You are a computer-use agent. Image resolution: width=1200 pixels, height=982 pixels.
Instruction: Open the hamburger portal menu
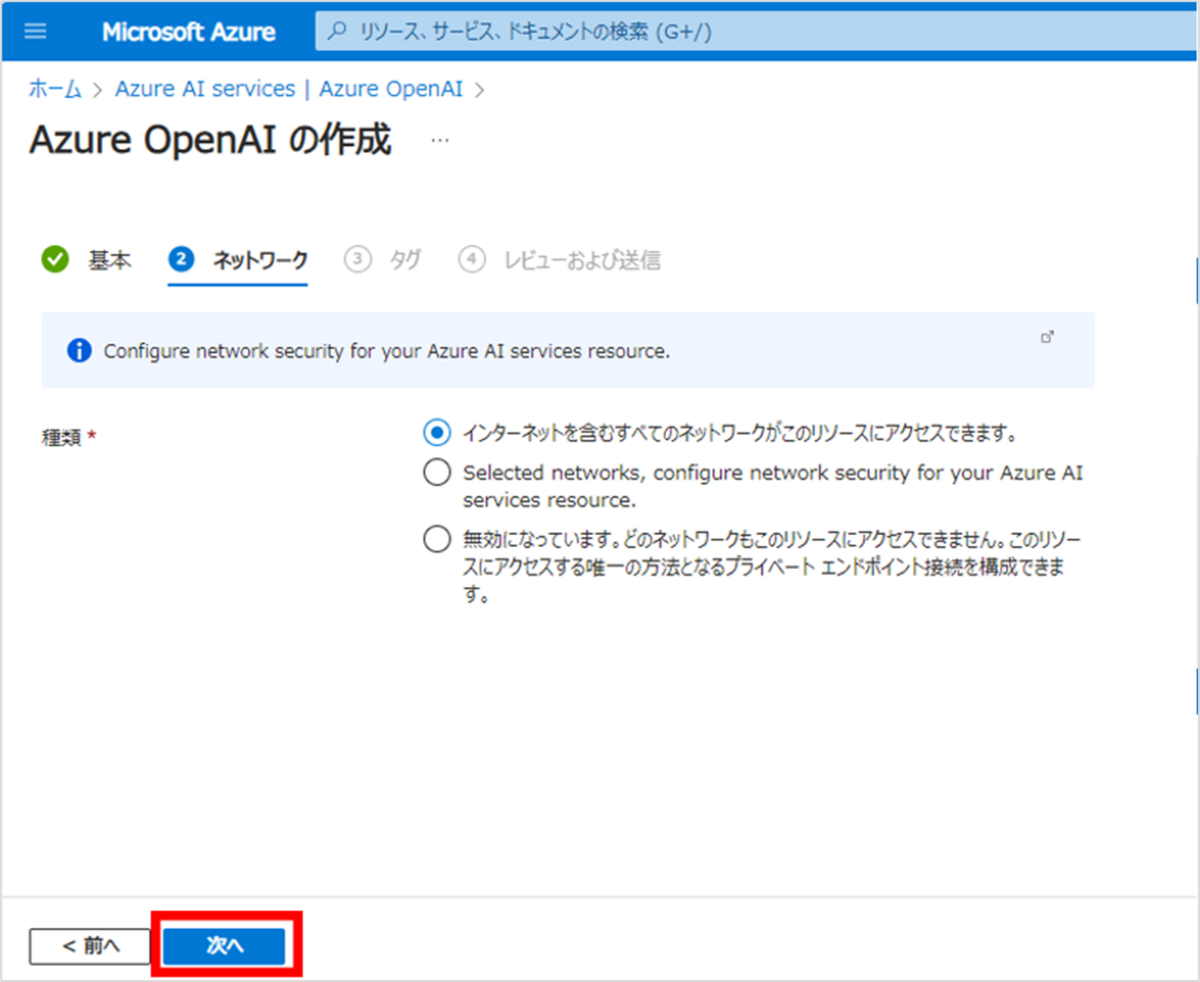click(35, 31)
